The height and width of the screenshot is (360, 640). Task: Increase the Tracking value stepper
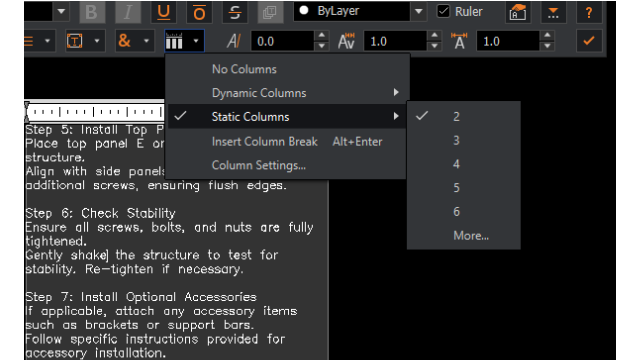[434, 36]
